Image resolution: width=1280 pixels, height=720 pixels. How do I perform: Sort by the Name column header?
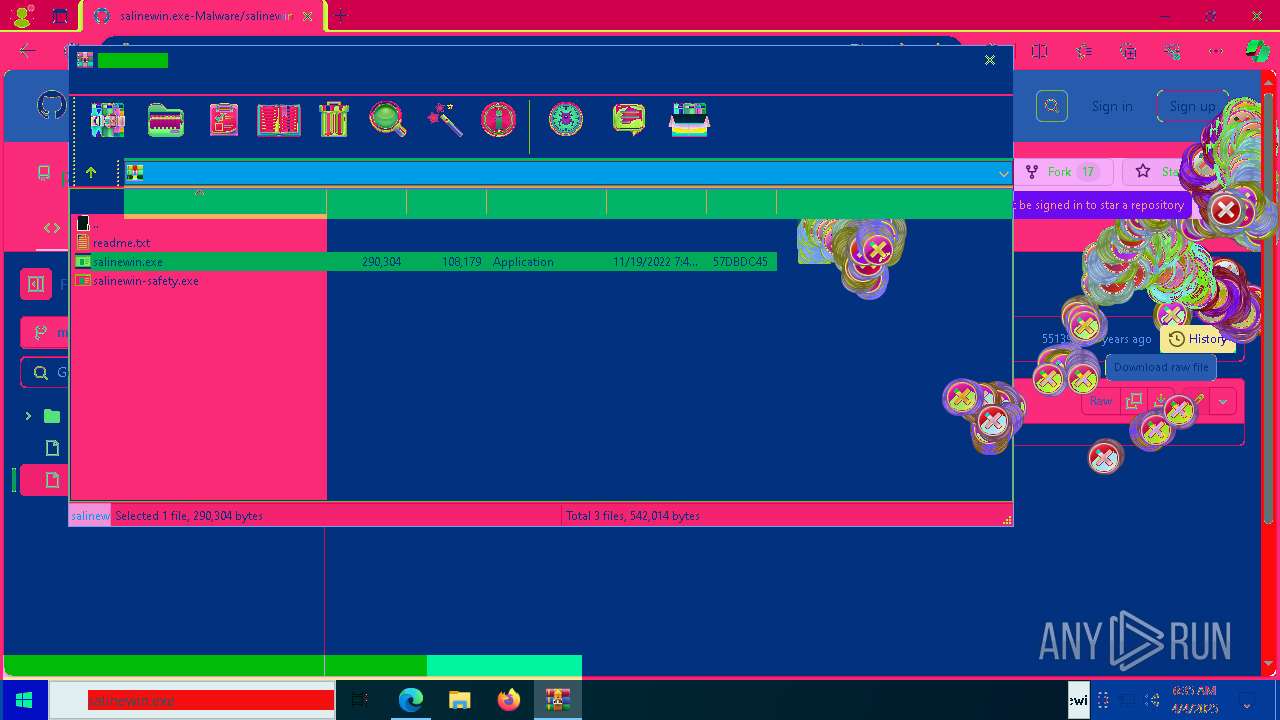(225, 203)
